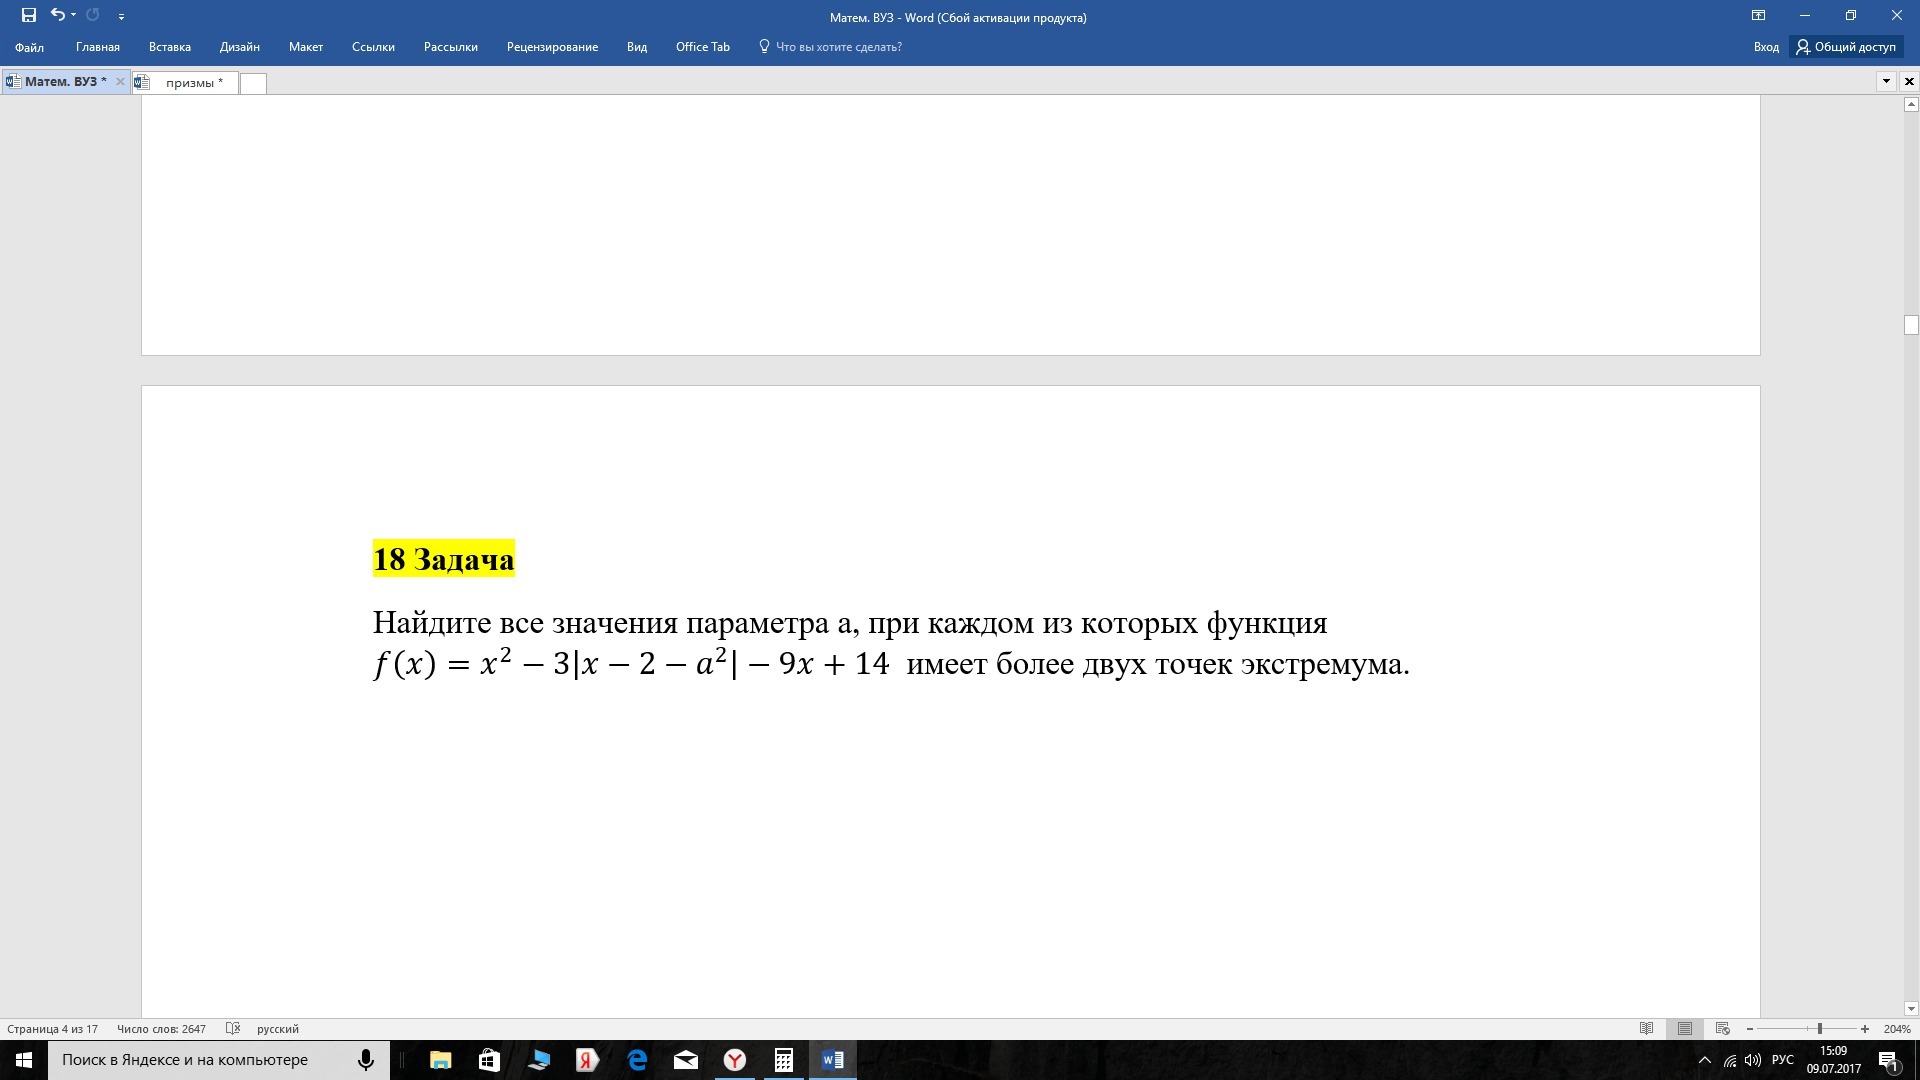Click zoom out minus button

[1749, 1029]
